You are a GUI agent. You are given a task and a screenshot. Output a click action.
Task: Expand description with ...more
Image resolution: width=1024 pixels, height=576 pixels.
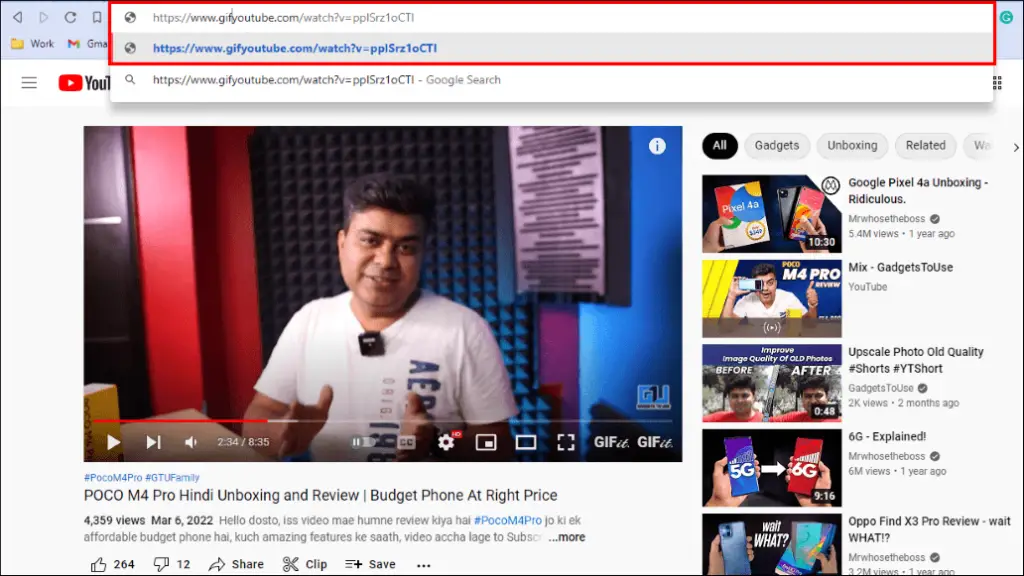click(x=566, y=537)
